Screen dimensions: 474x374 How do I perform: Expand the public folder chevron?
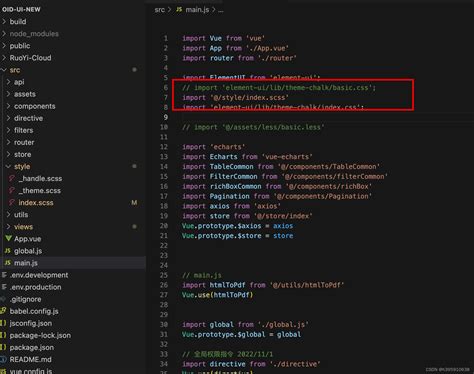pyautogui.click(x=4, y=46)
